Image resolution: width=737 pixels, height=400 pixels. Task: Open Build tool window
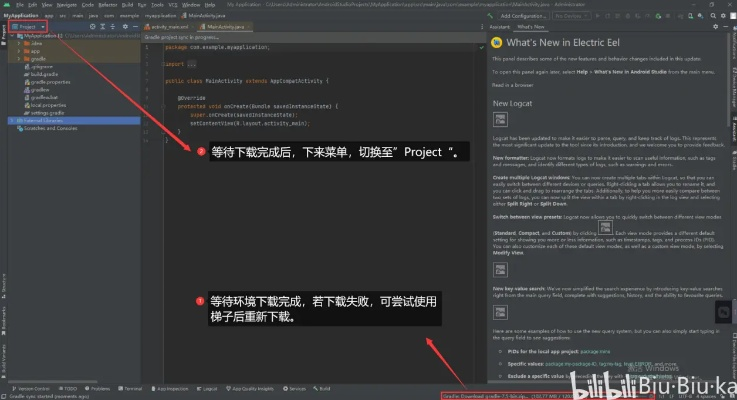pyautogui.click(x=322, y=389)
